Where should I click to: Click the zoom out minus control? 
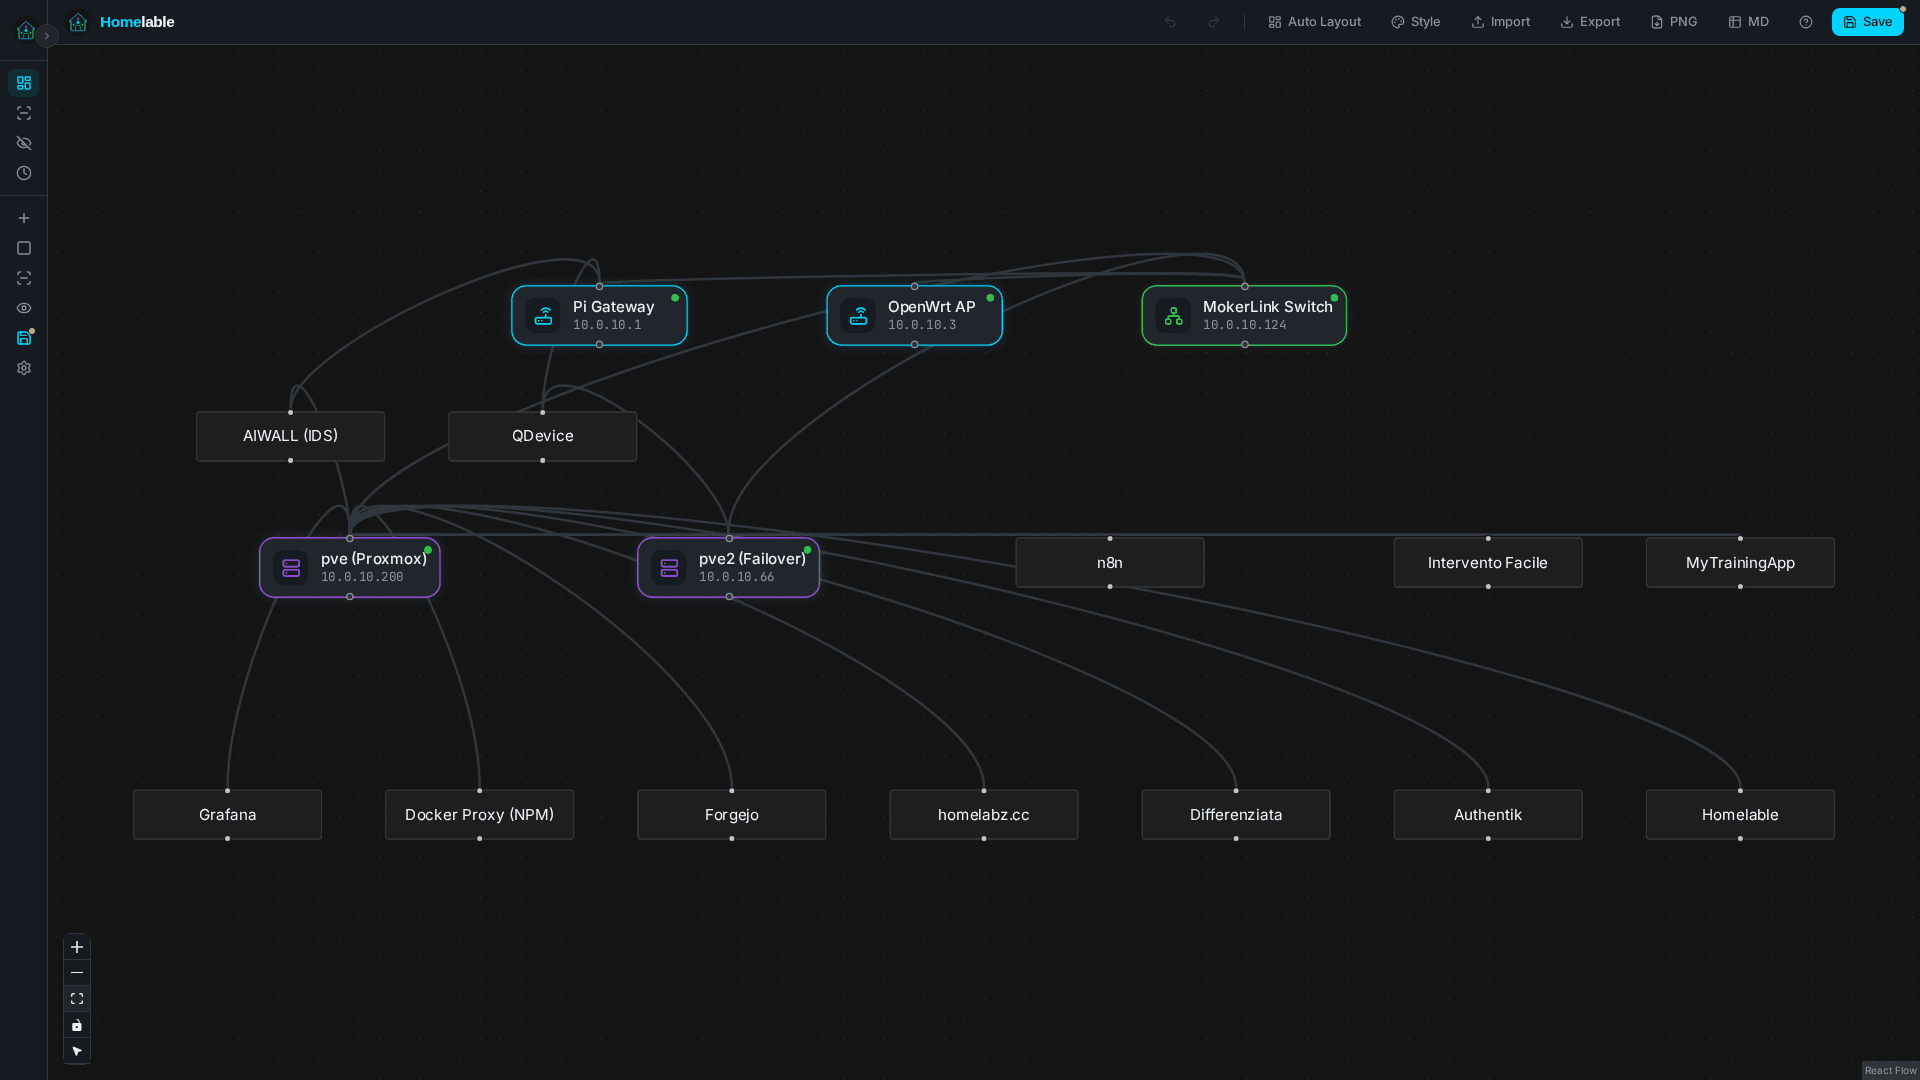coord(77,972)
